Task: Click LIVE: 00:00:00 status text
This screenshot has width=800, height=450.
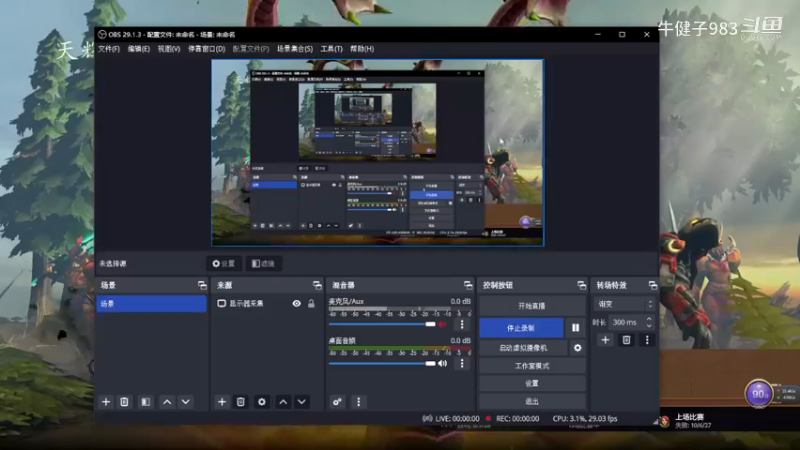Action: [x=457, y=418]
